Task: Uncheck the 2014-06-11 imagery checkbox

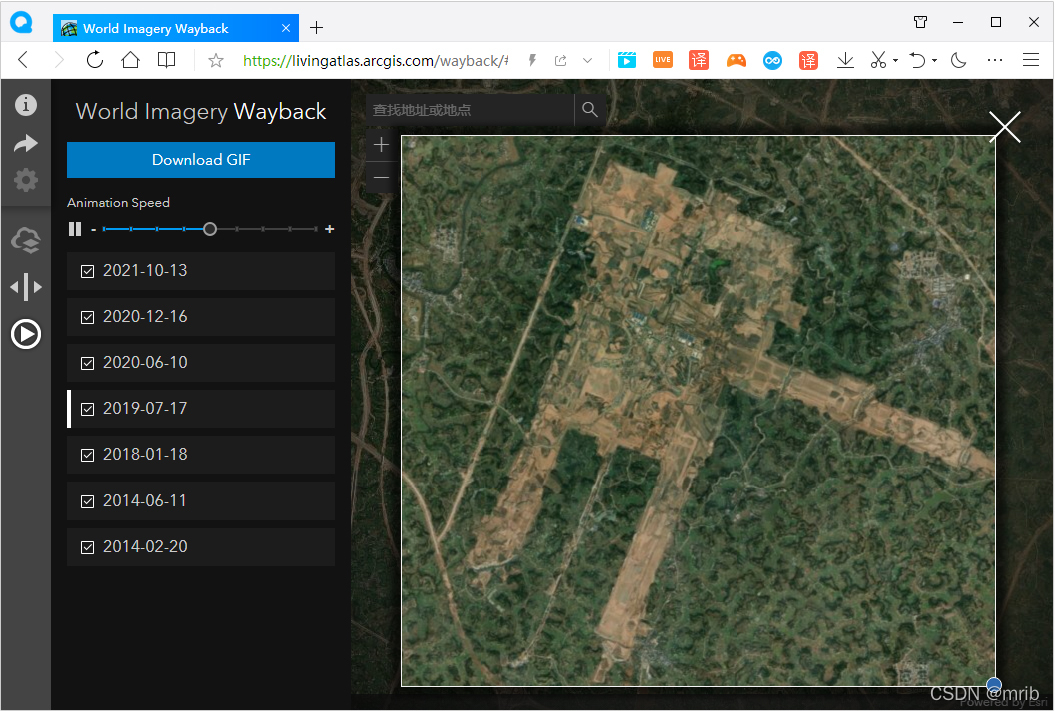Action: coord(87,501)
